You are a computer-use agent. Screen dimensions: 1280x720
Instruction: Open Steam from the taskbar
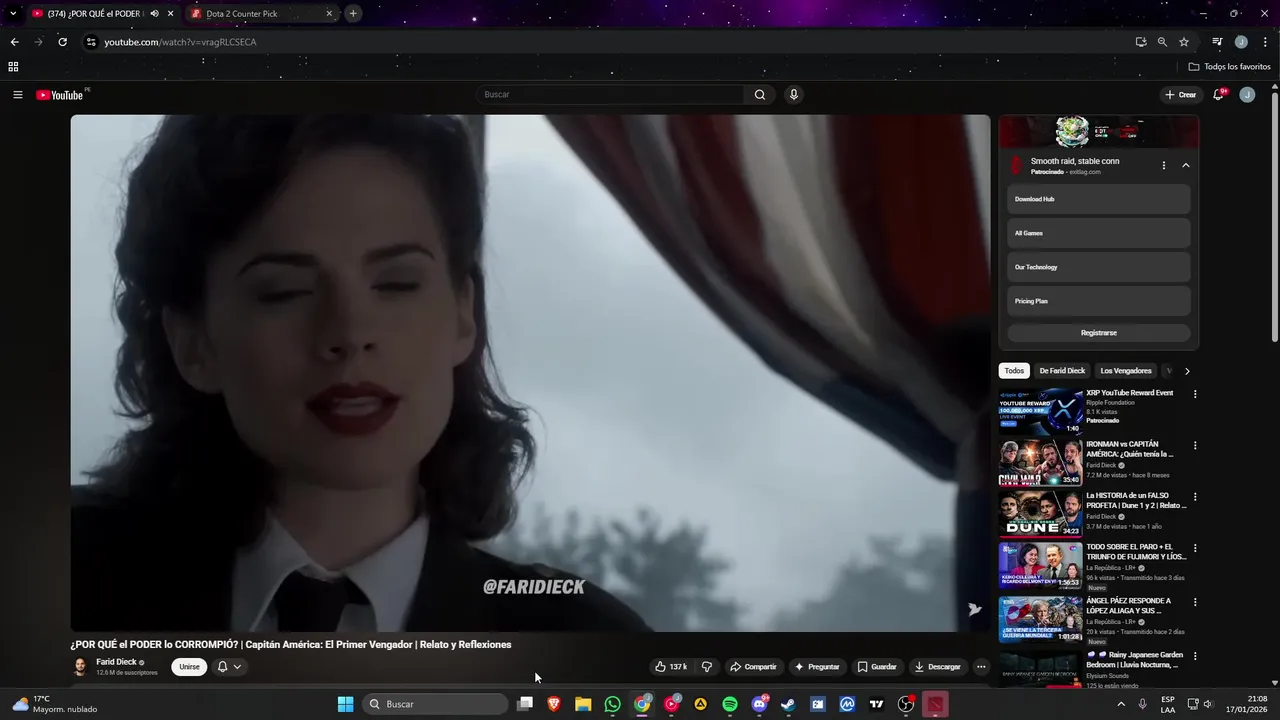tap(788, 704)
